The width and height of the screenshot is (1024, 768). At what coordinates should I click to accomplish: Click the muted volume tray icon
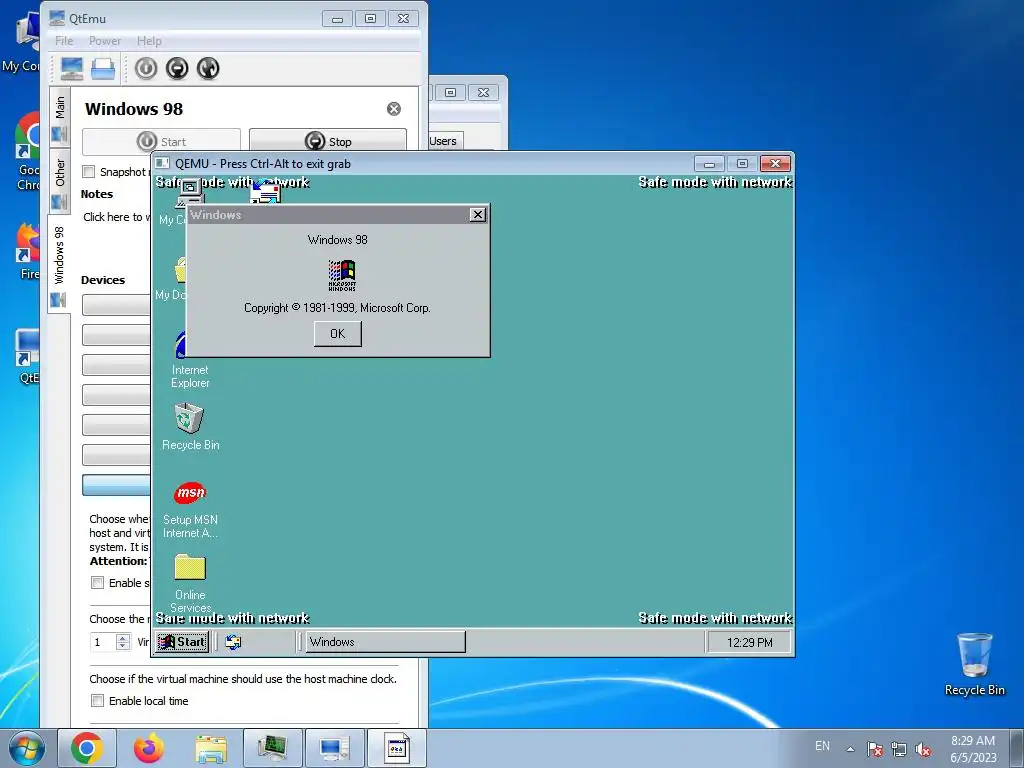(923, 749)
